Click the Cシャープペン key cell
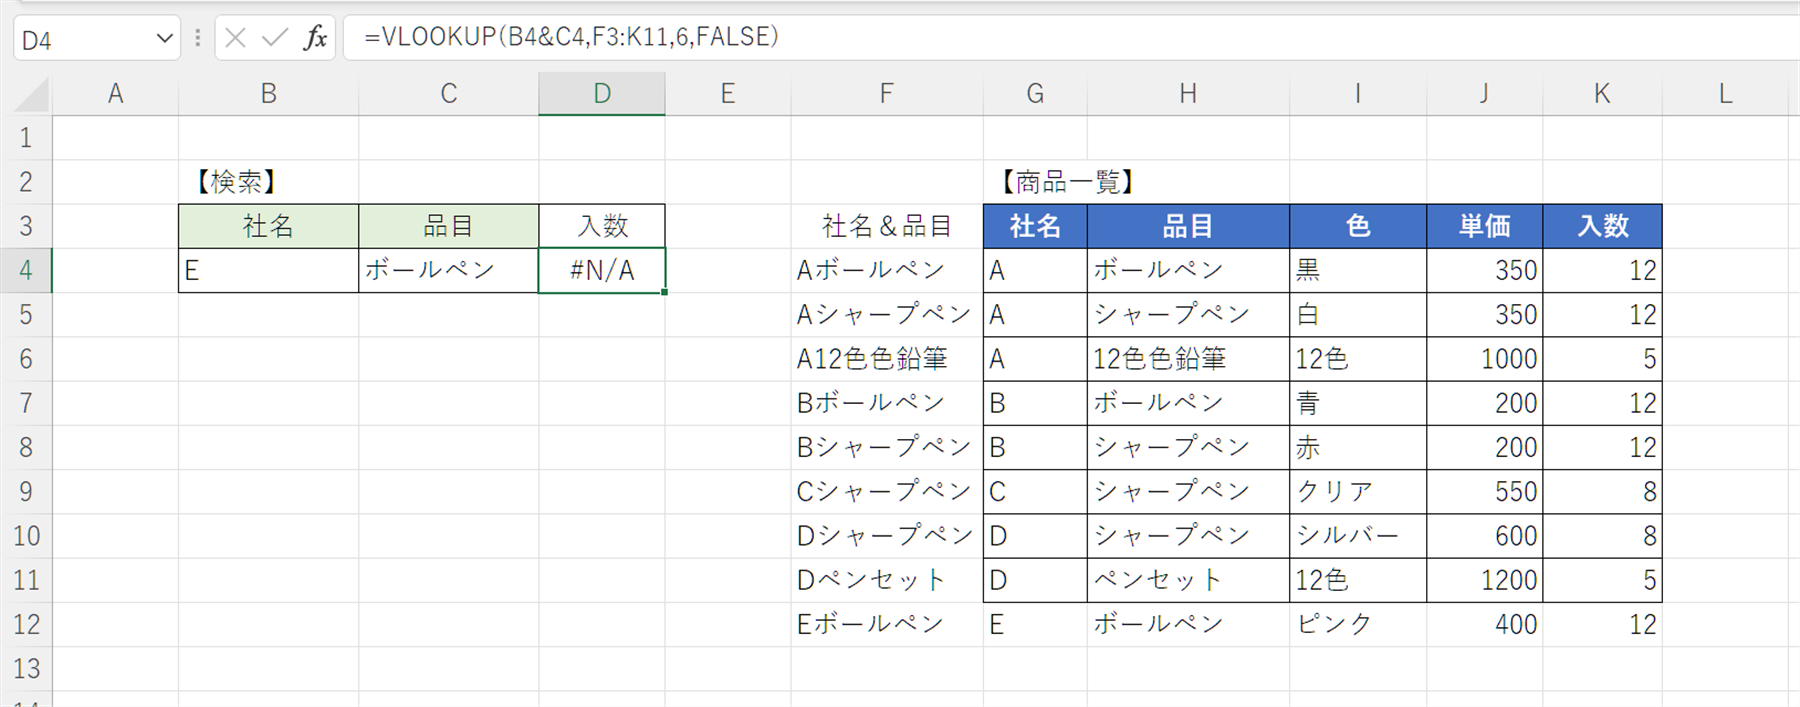 887,491
